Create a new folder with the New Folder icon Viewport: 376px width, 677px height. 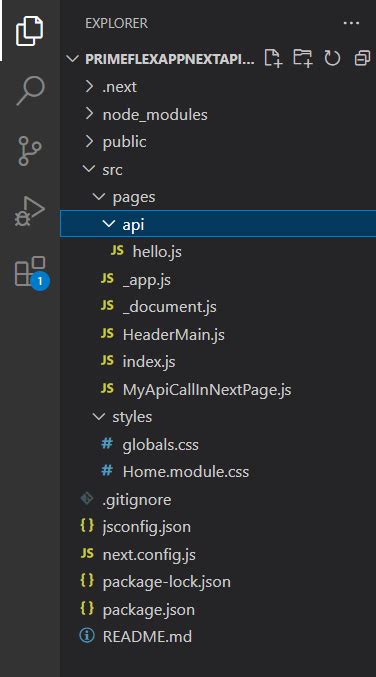(303, 58)
